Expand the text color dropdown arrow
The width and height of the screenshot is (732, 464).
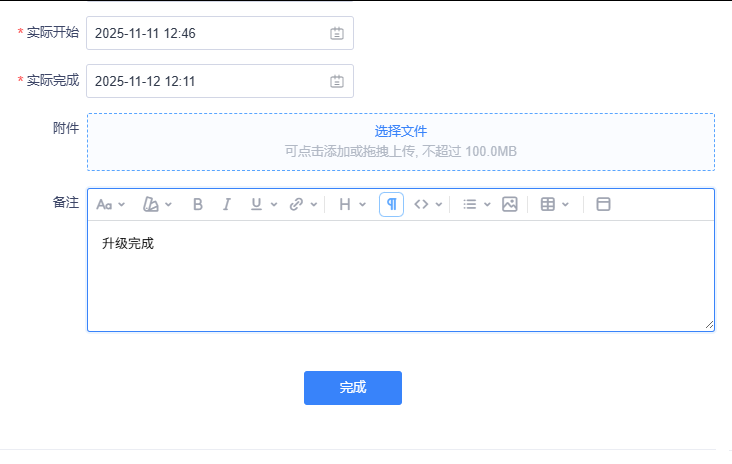169,204
